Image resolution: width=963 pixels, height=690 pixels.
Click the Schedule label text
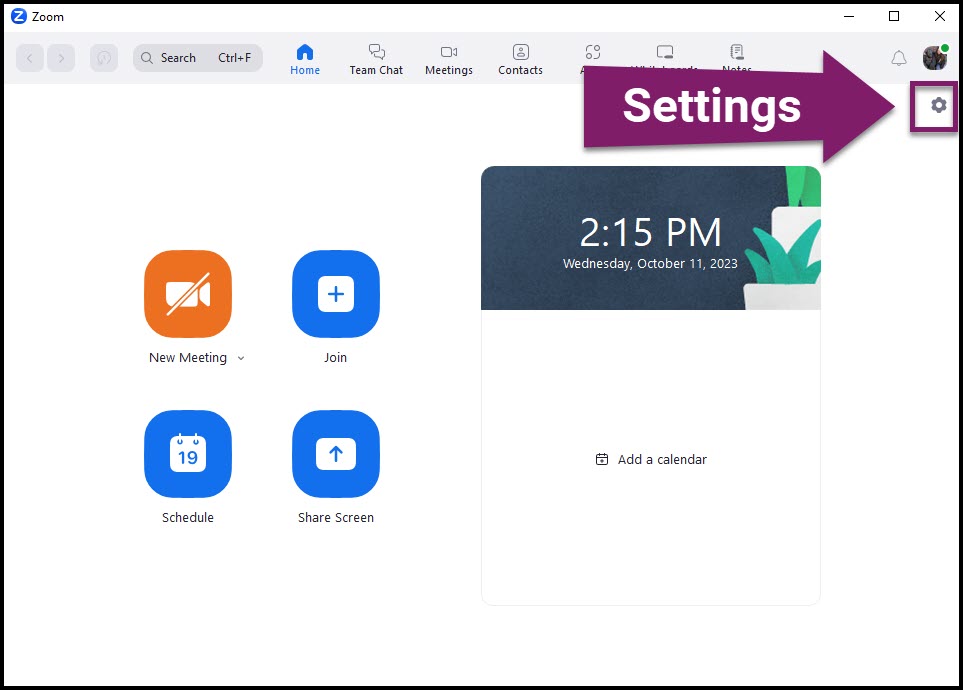188,517
